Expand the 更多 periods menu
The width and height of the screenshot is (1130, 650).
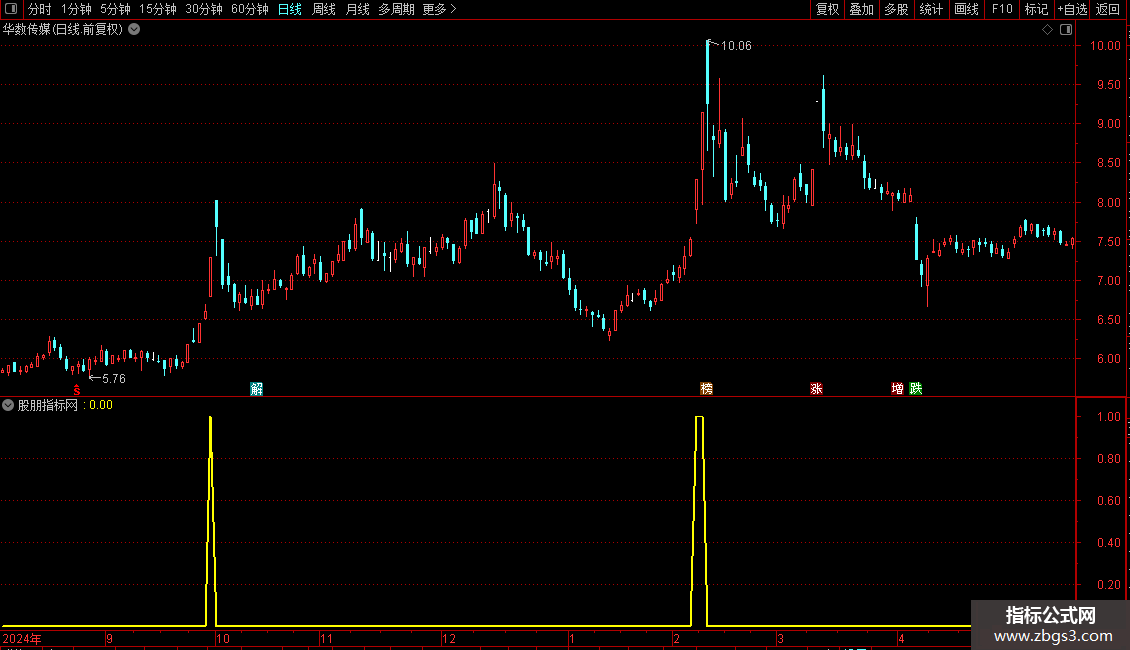439,9
